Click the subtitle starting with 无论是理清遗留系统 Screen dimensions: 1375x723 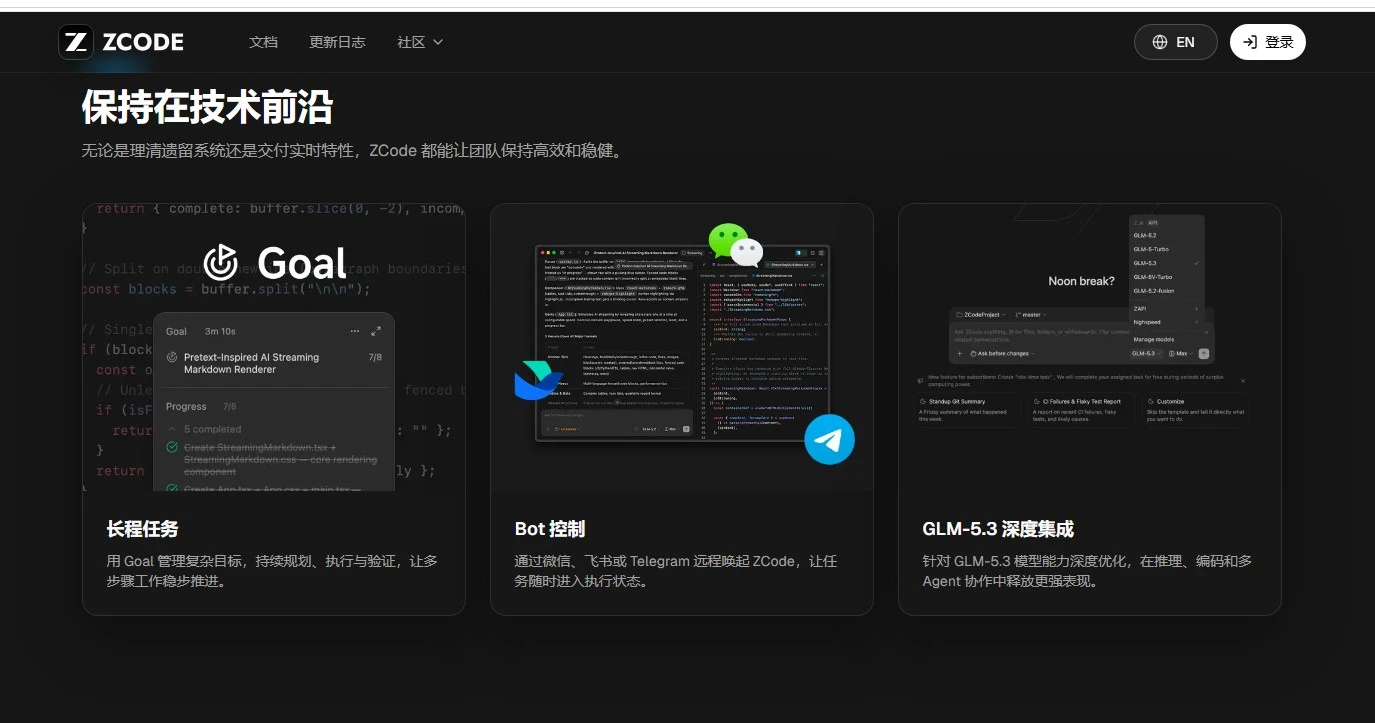(x=354, y=151)
